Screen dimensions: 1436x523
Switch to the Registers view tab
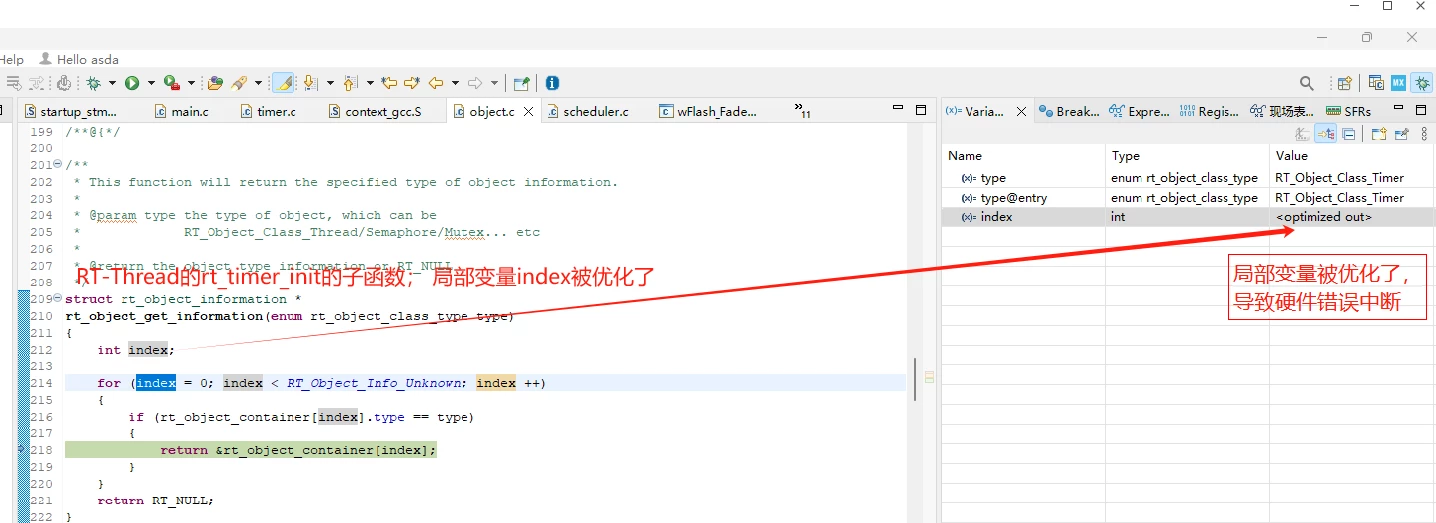(x=1209, y=112)
